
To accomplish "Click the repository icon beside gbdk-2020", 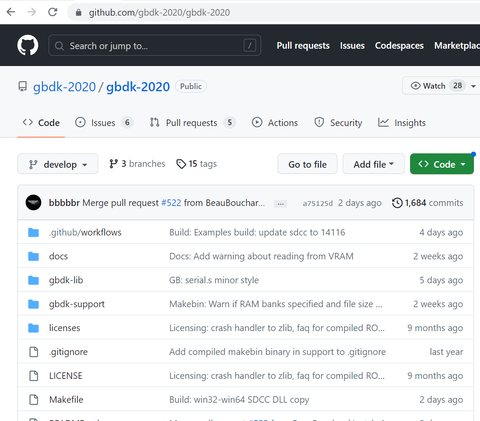I will (x=22, y=86).
